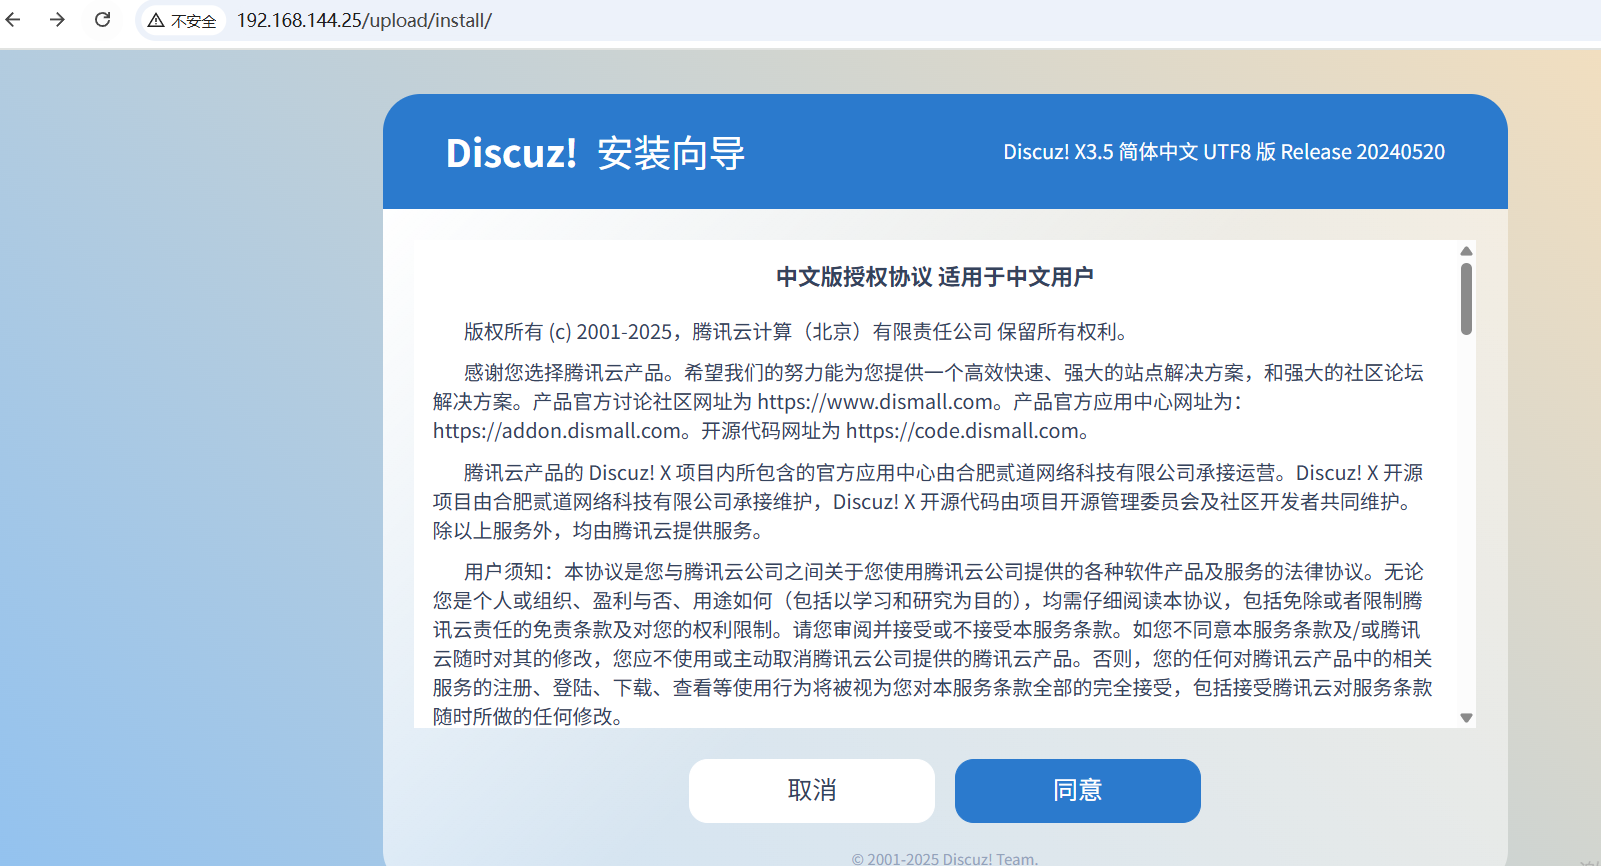The image size is (1601, 866).
Task: Click the license scrollbar down arrow
Action: pyautogui.click(x=1466, y=717)
